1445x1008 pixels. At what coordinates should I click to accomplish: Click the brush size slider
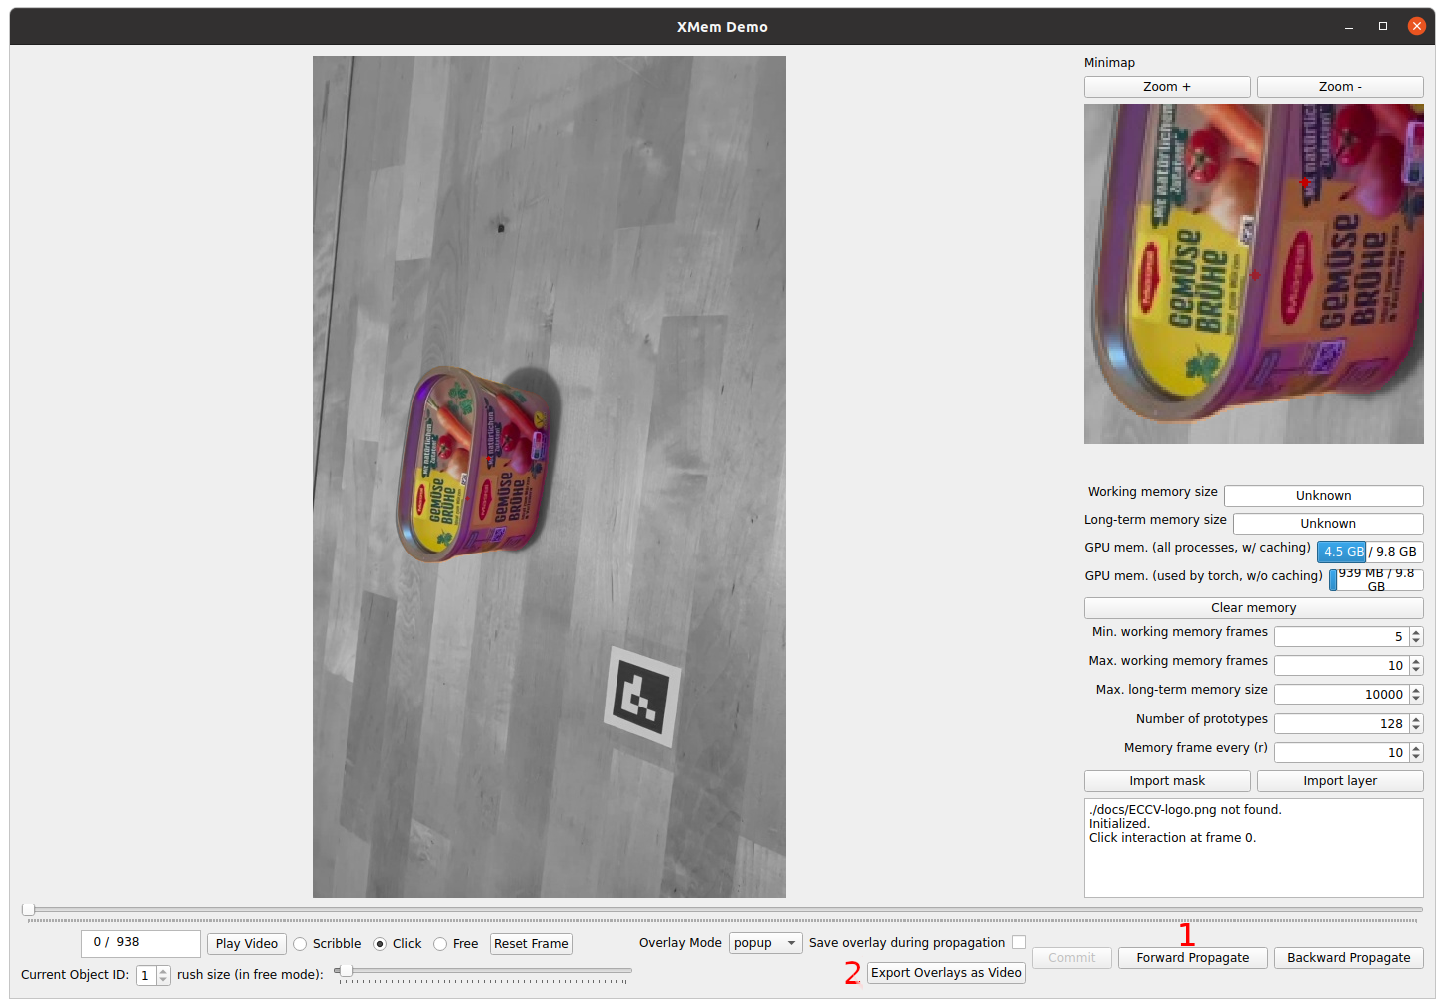485,970
